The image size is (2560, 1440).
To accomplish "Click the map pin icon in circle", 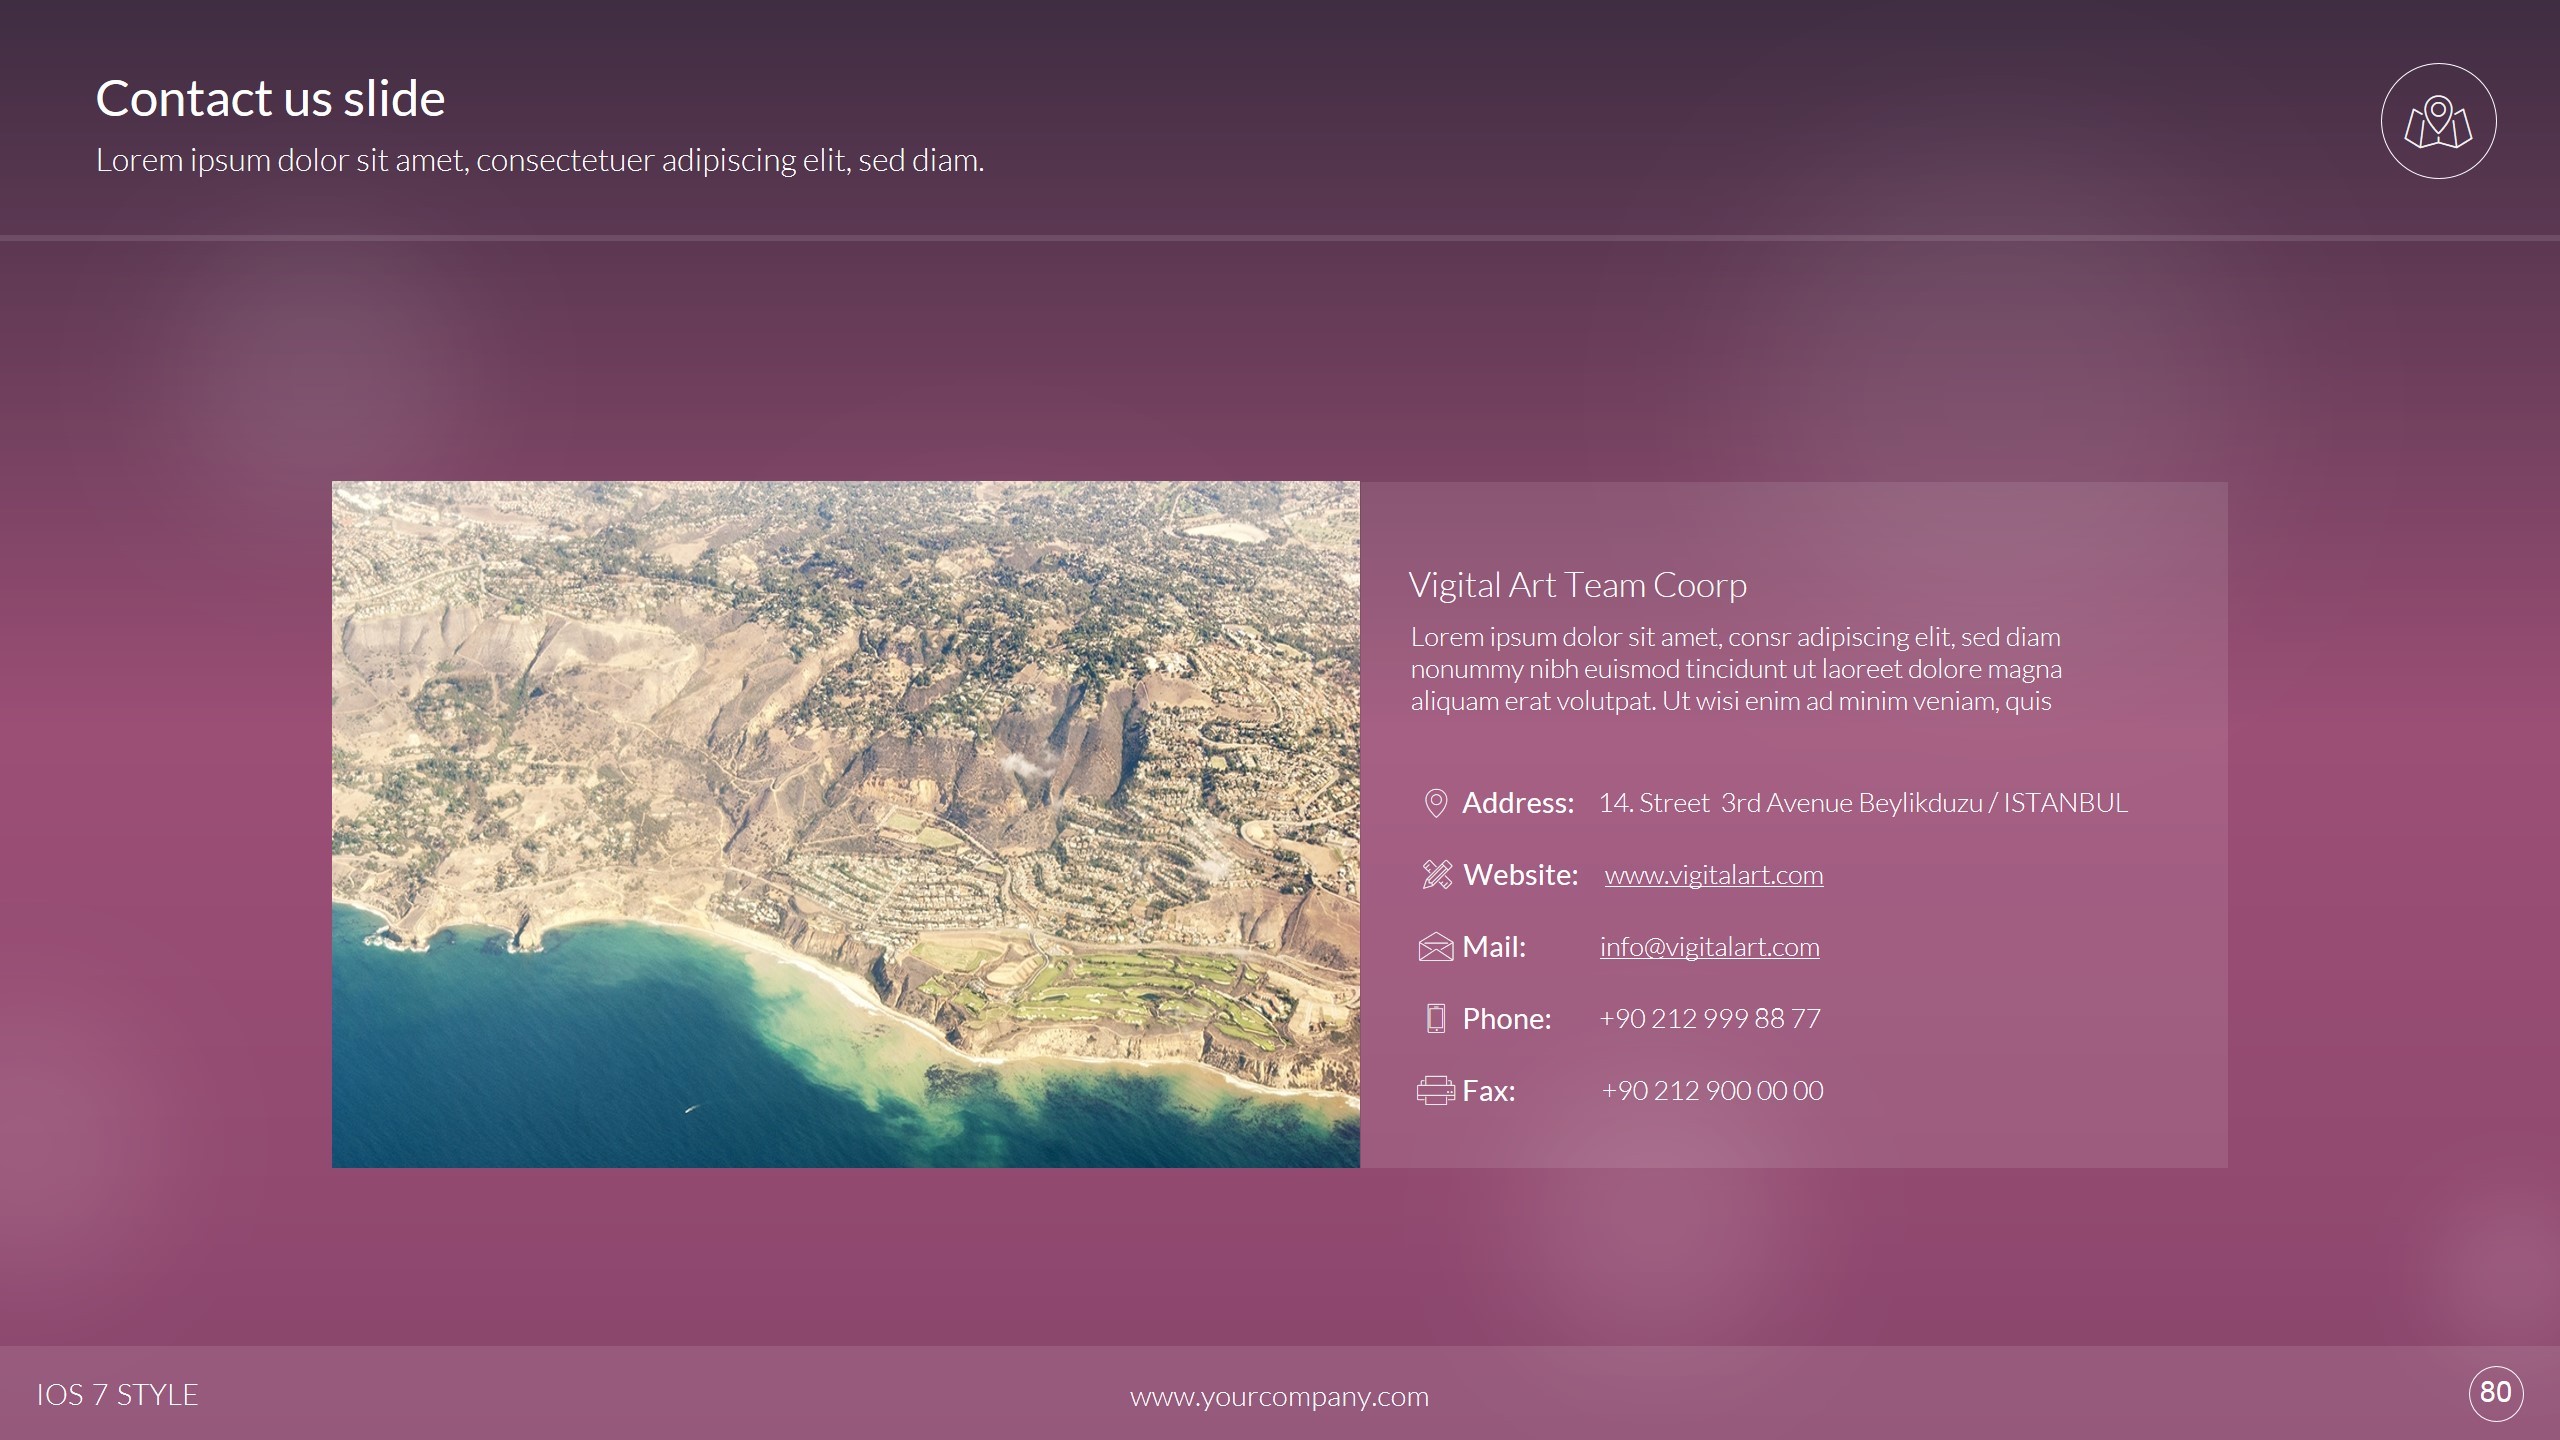I will coord(2438,121).
